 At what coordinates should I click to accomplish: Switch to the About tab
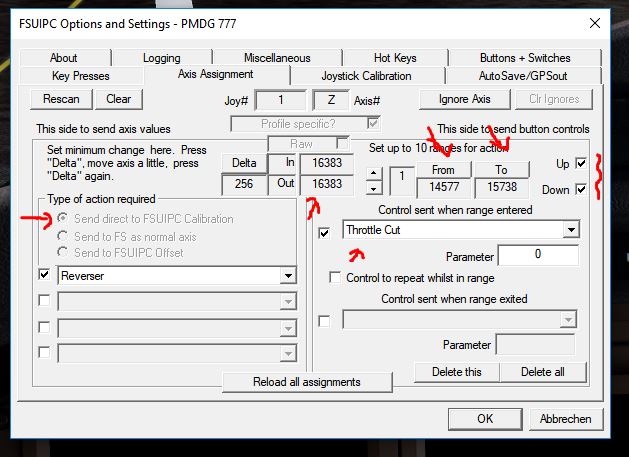(64, 58)
